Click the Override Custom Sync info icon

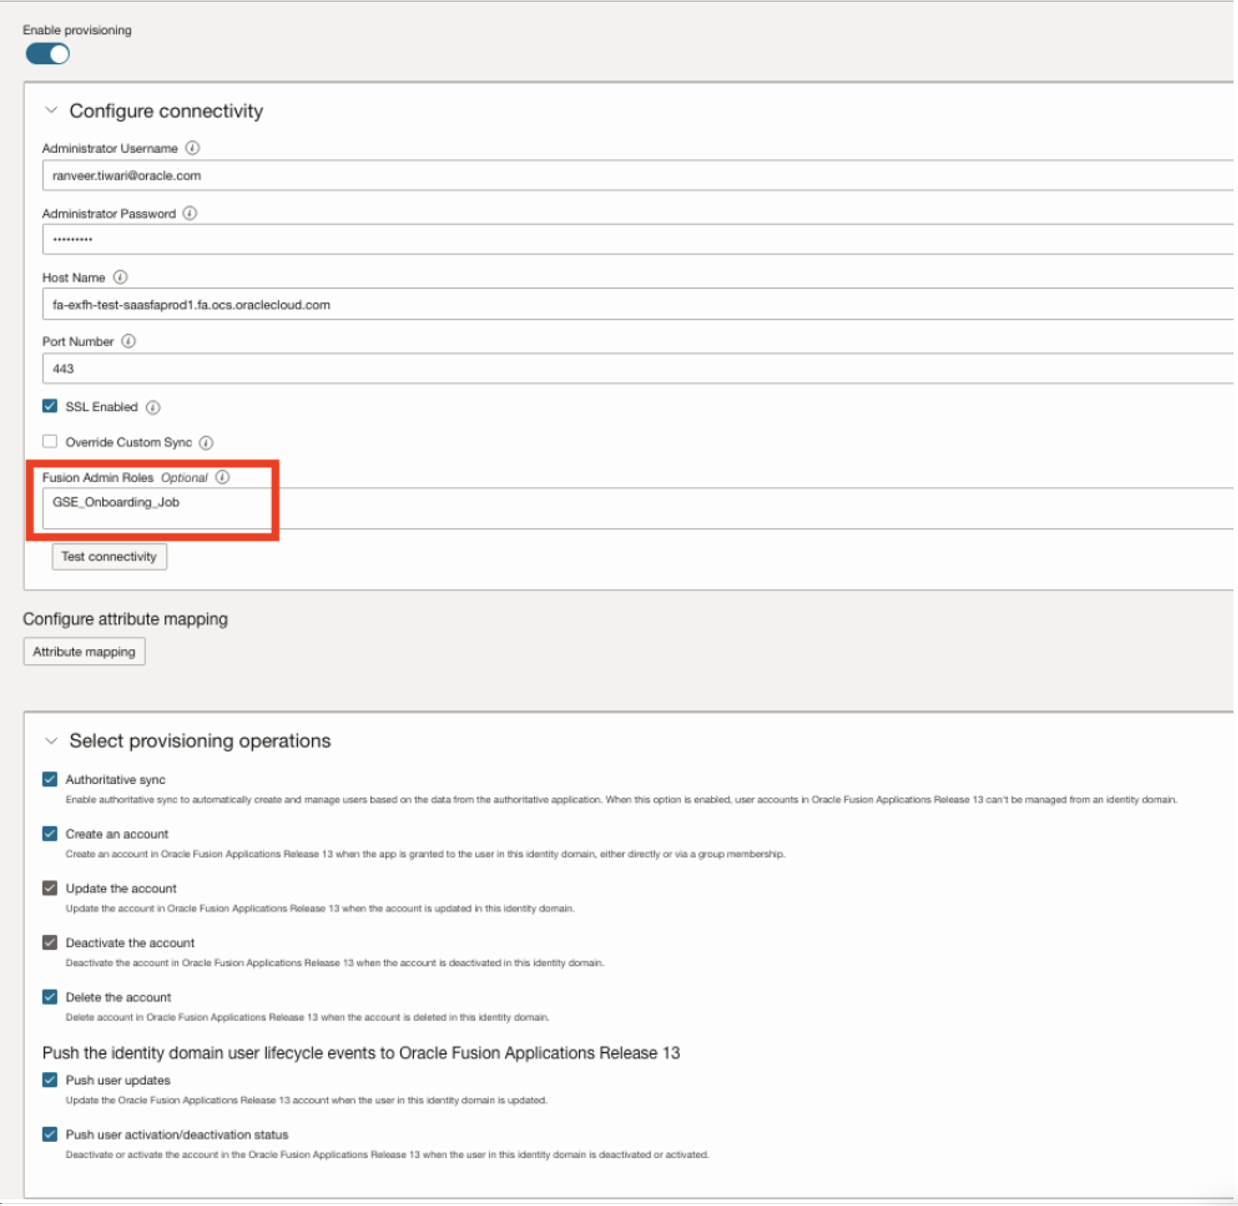tap(206, 441)
